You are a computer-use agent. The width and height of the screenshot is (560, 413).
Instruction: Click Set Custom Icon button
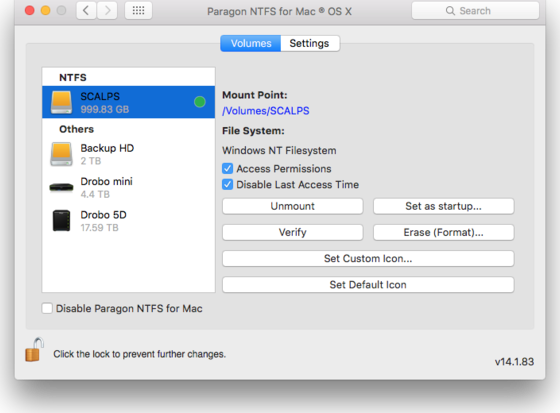368,258
